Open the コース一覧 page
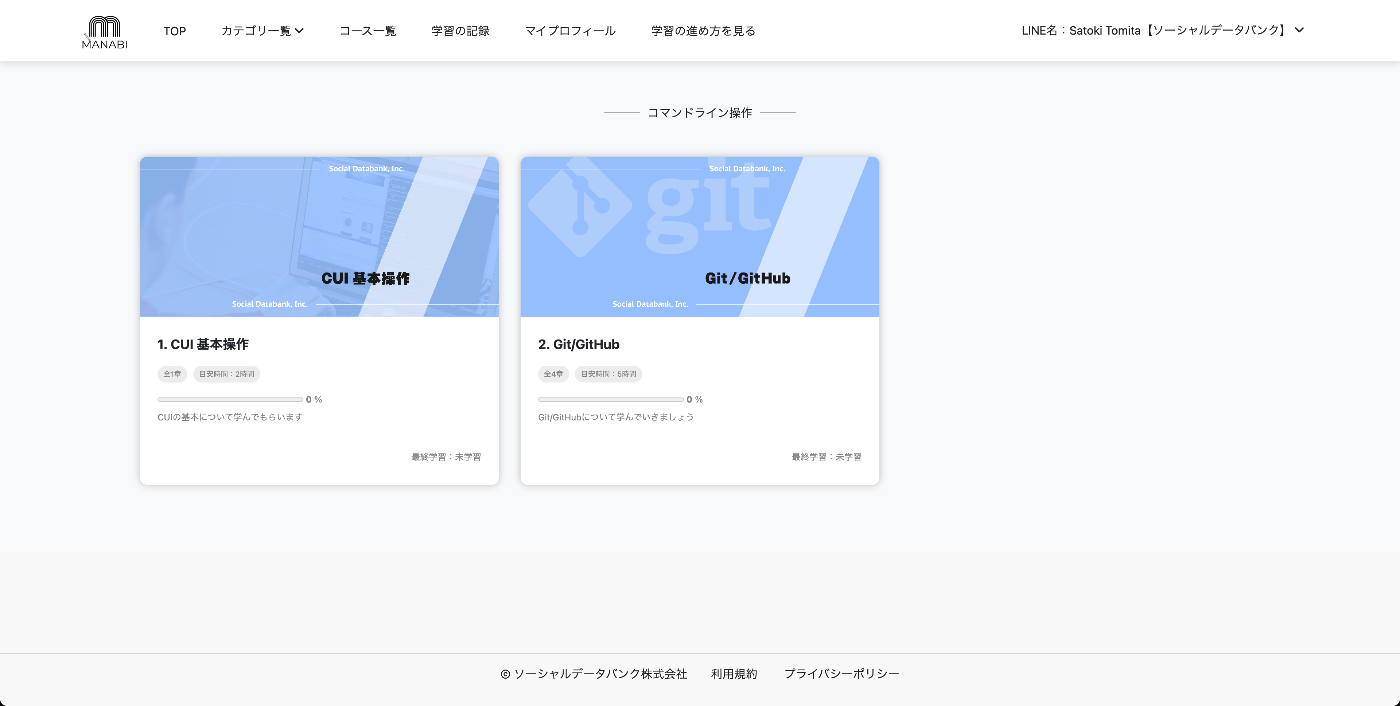This screenshot has height=706, width=1400. click(x=368, y=31)
